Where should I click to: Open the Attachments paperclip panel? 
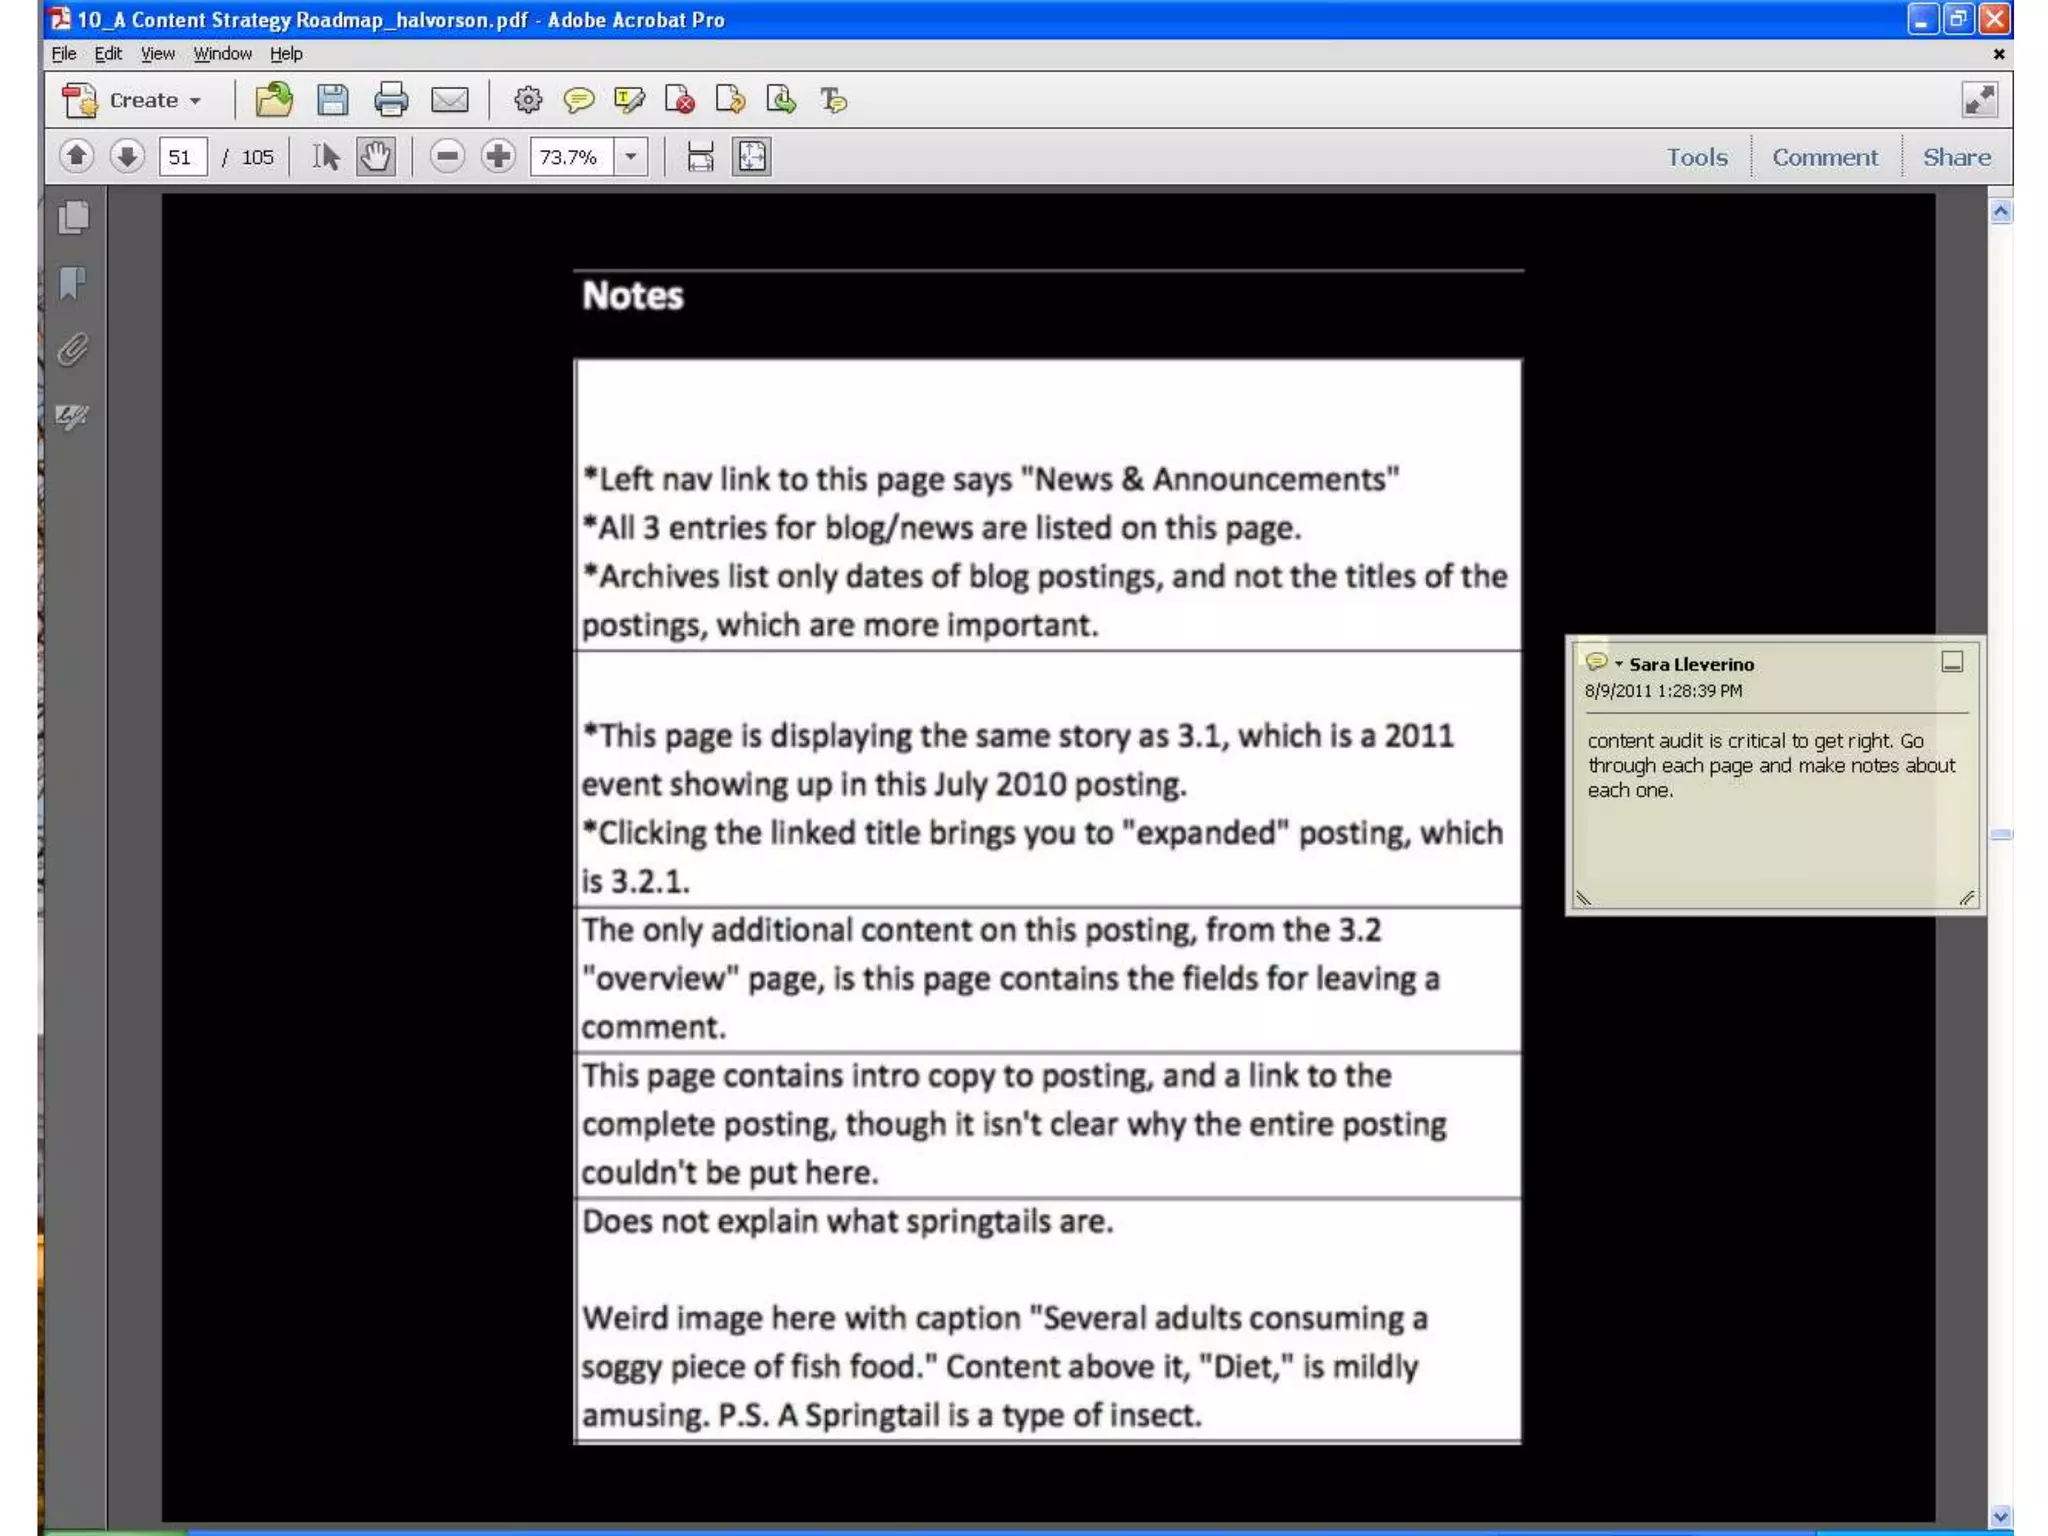point(73,350)
